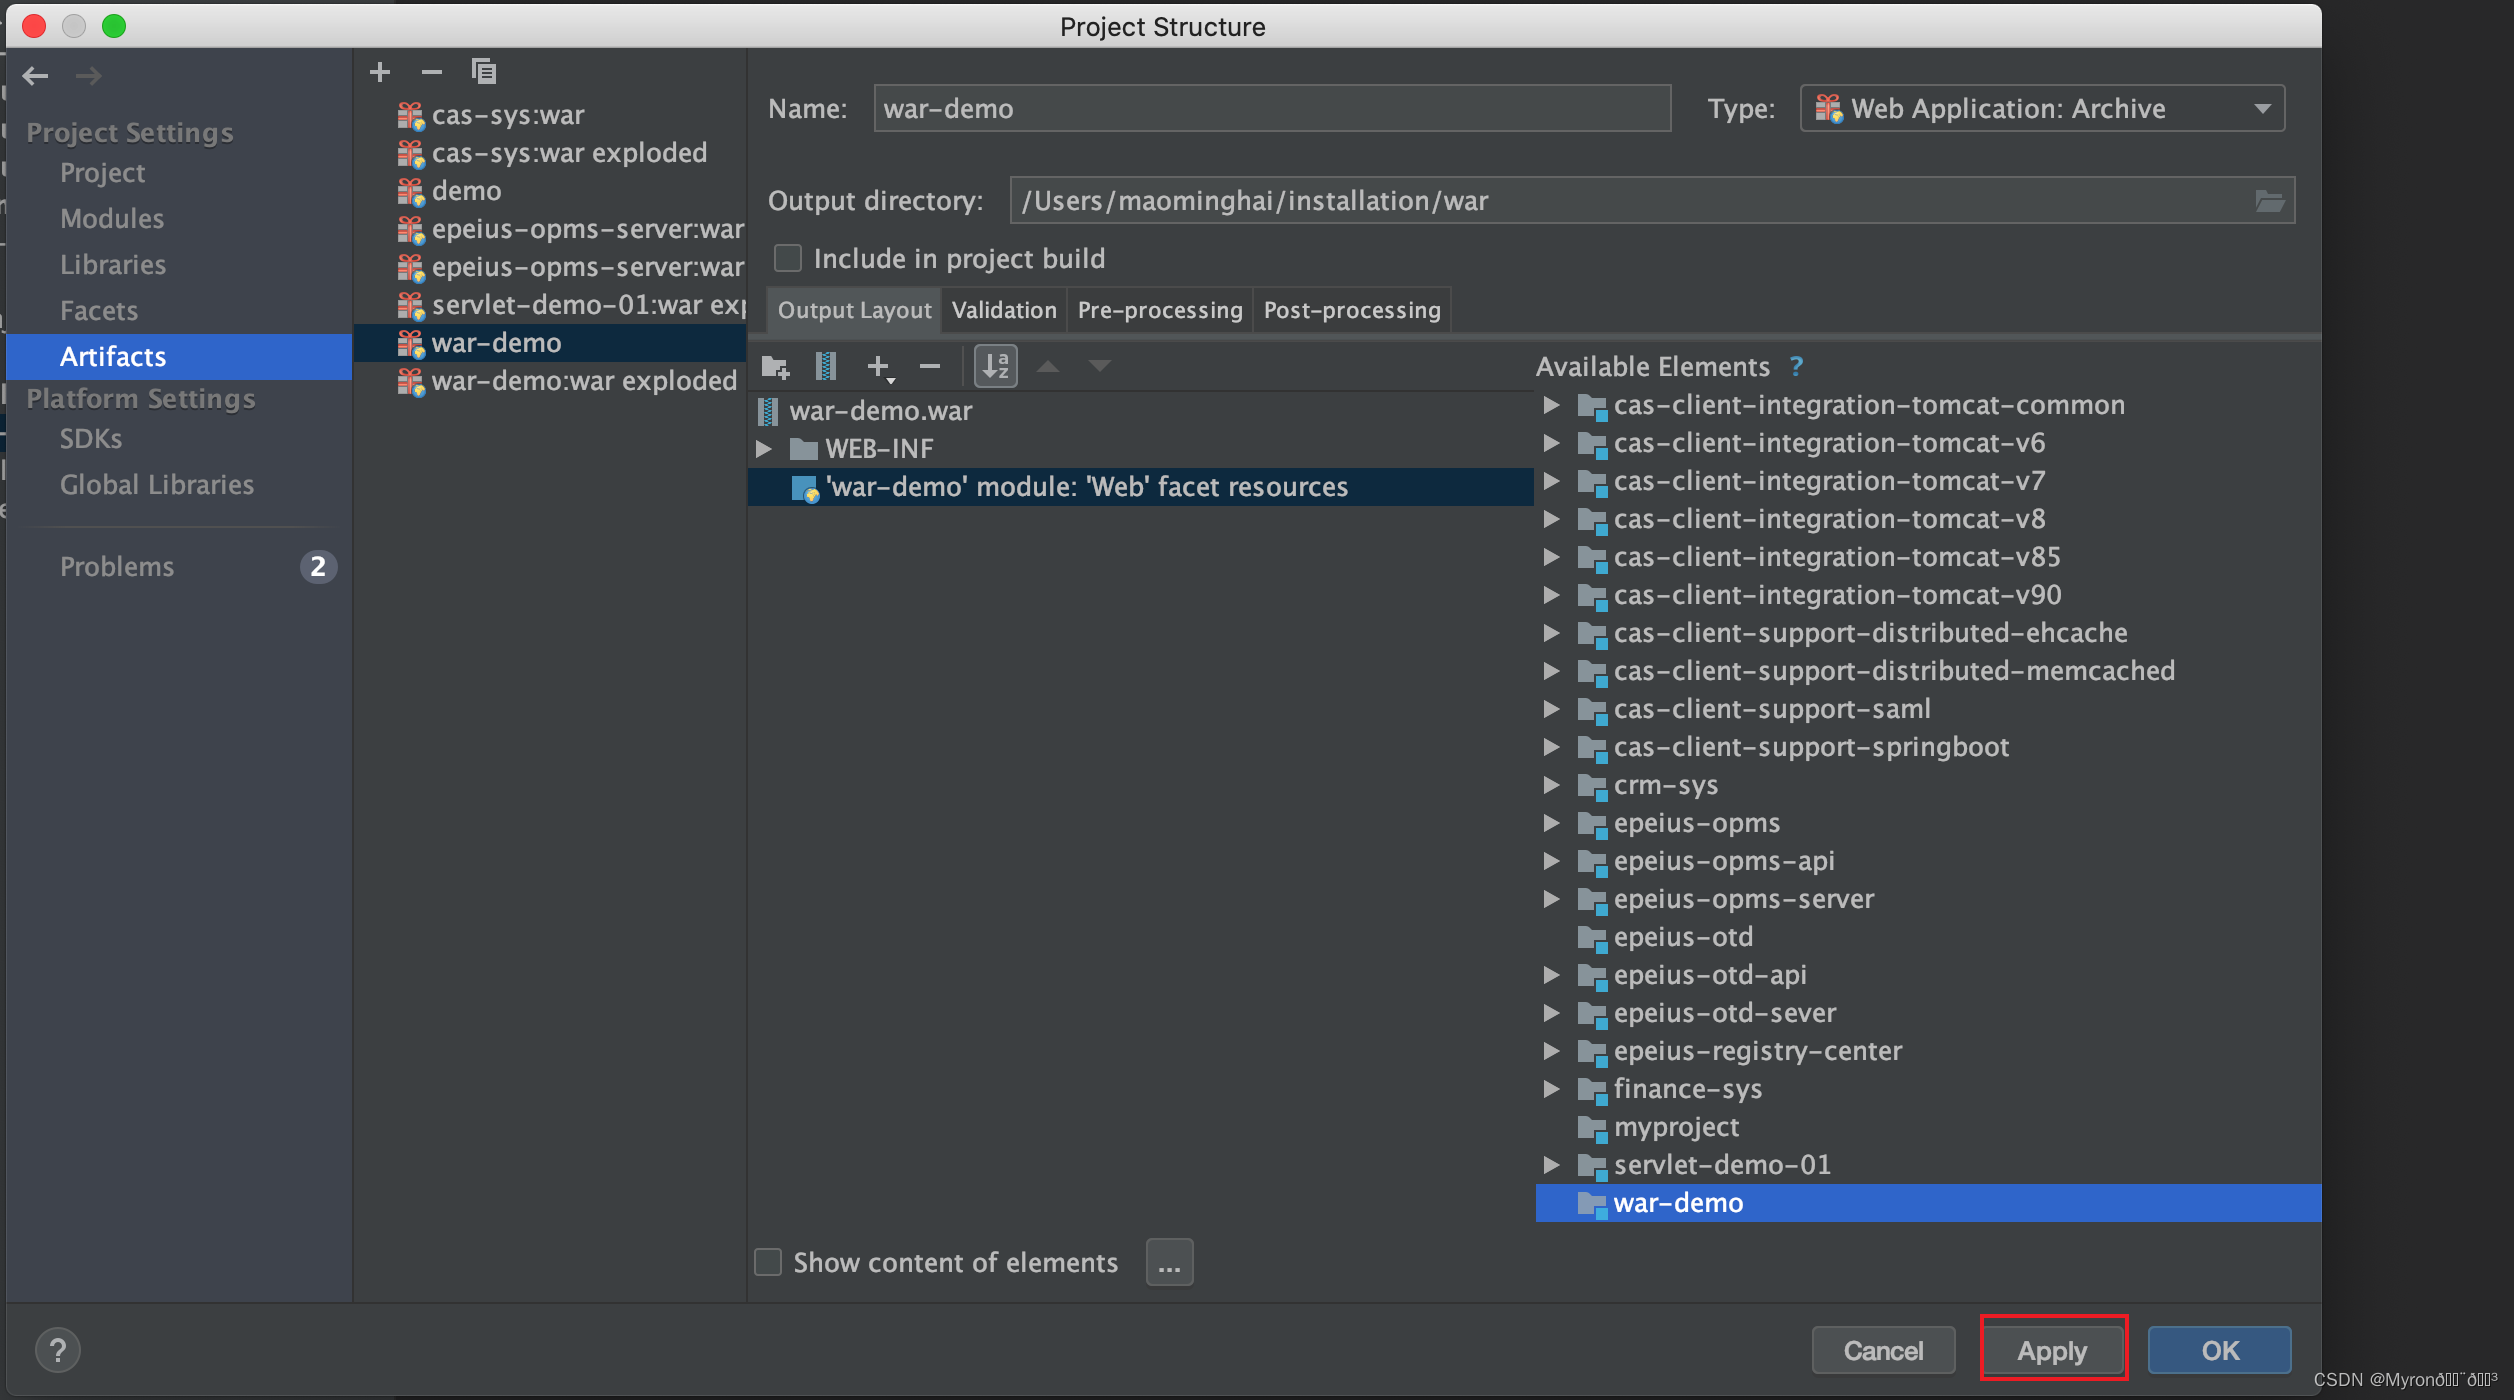Click the create archive icon in layout toolbar
The width and height of the screenshot is (2514, 1400).
(826, 367)
